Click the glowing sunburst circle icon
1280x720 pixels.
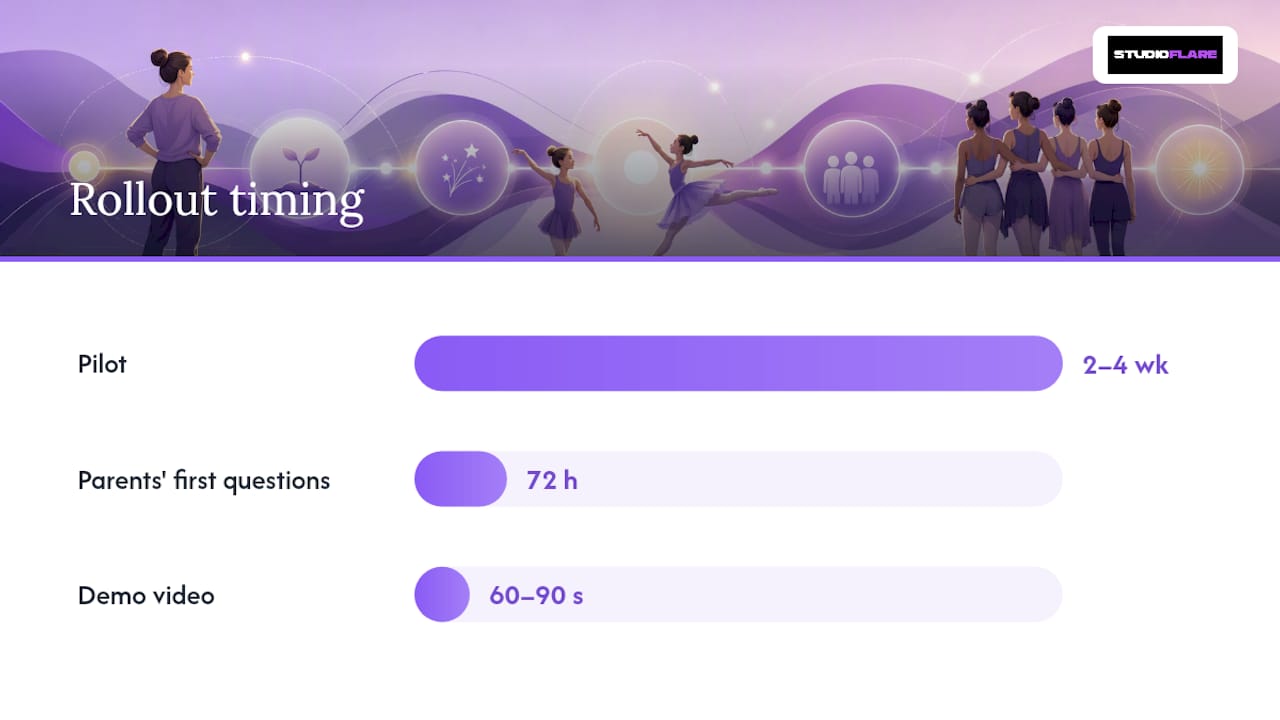(1199, 169)
